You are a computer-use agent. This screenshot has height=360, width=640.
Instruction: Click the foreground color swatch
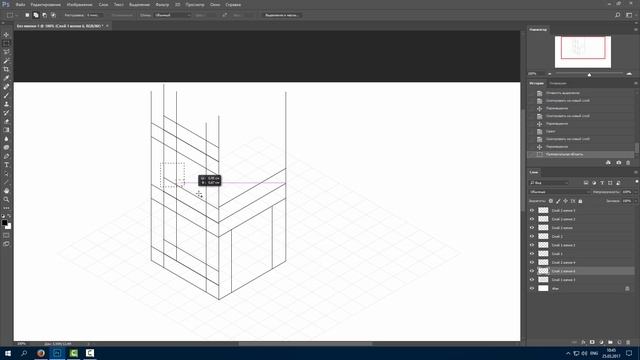[x=4, y=222]
